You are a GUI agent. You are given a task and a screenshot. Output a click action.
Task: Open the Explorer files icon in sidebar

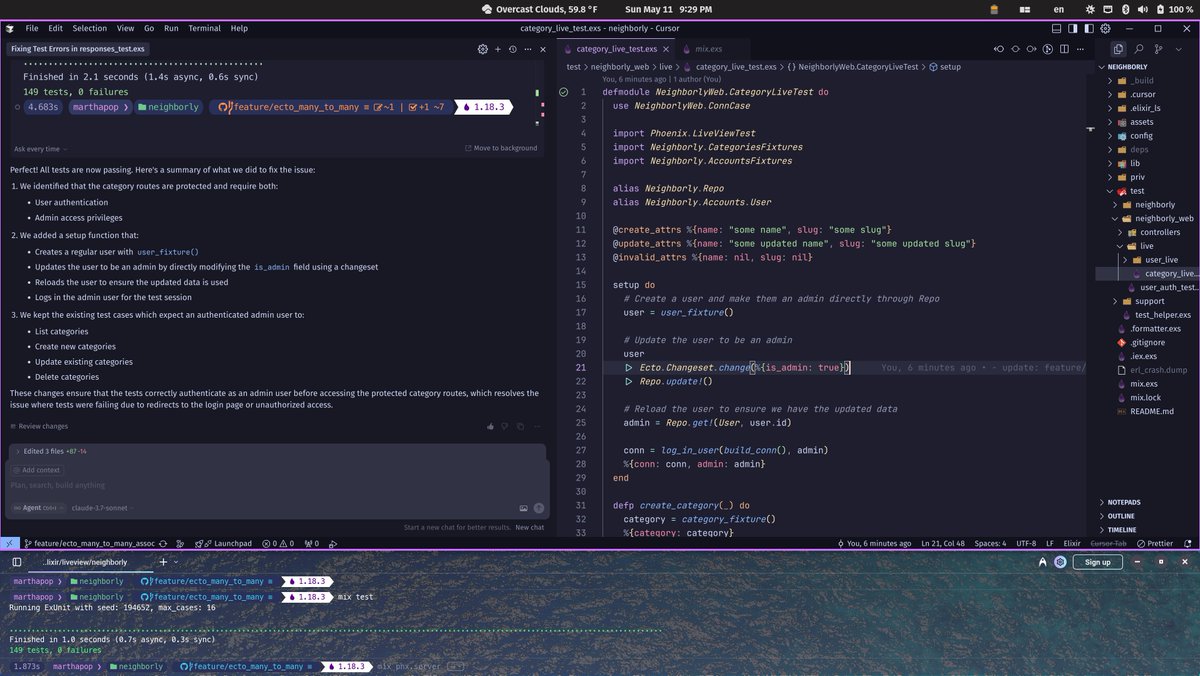point(1118,48)
